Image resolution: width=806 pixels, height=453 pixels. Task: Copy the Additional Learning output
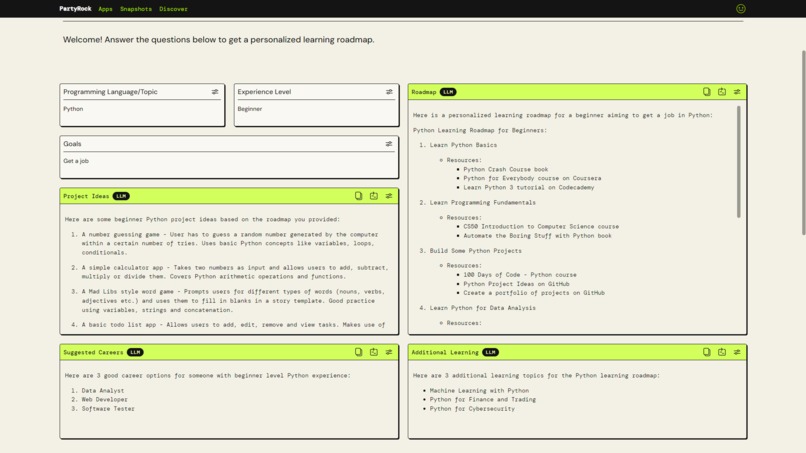(x=707, y=352)
